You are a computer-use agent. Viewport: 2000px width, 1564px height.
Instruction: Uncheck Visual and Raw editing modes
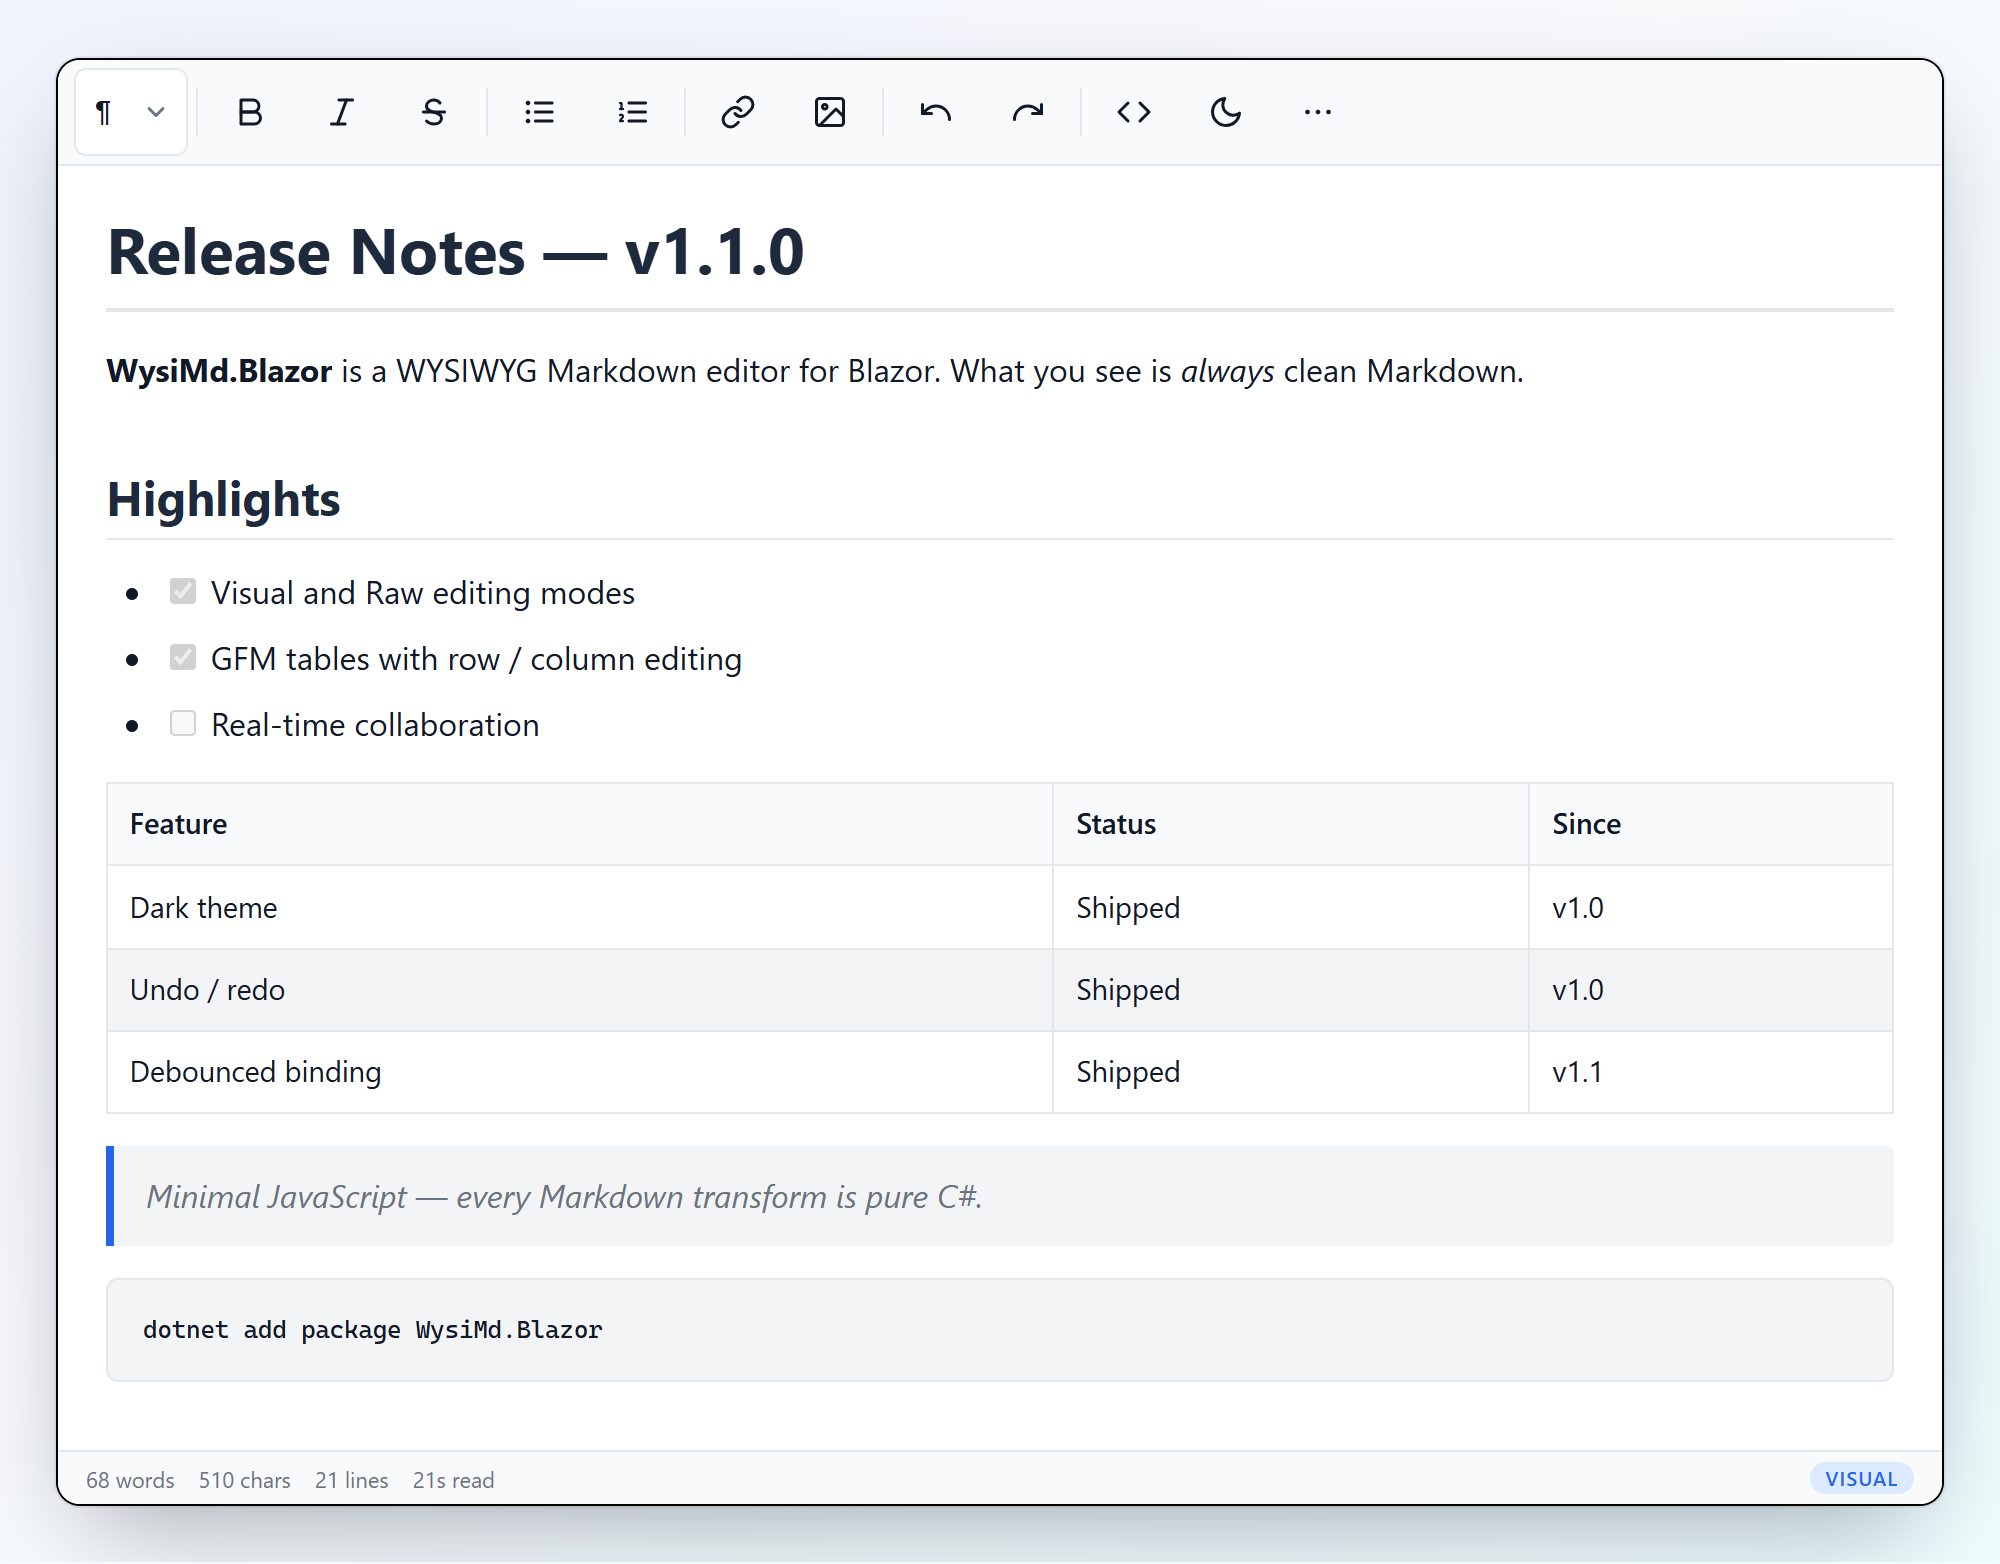[x=183, y=591]
